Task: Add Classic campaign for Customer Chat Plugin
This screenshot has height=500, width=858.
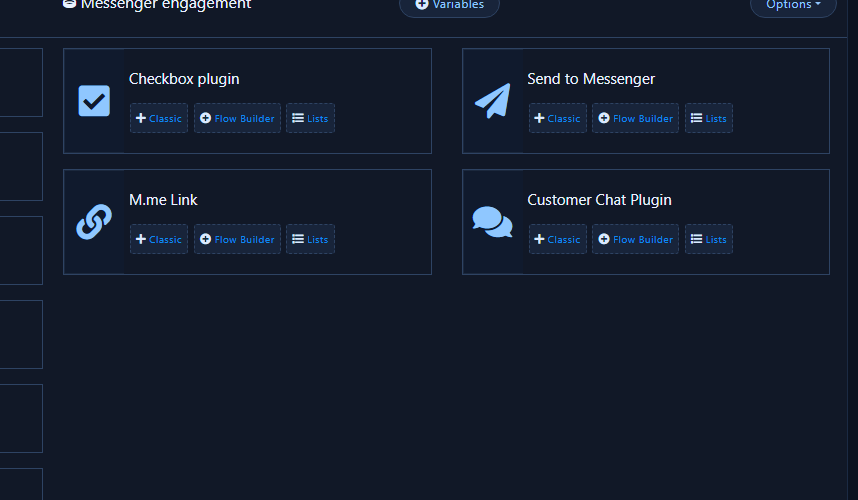Action: [558, 239]
